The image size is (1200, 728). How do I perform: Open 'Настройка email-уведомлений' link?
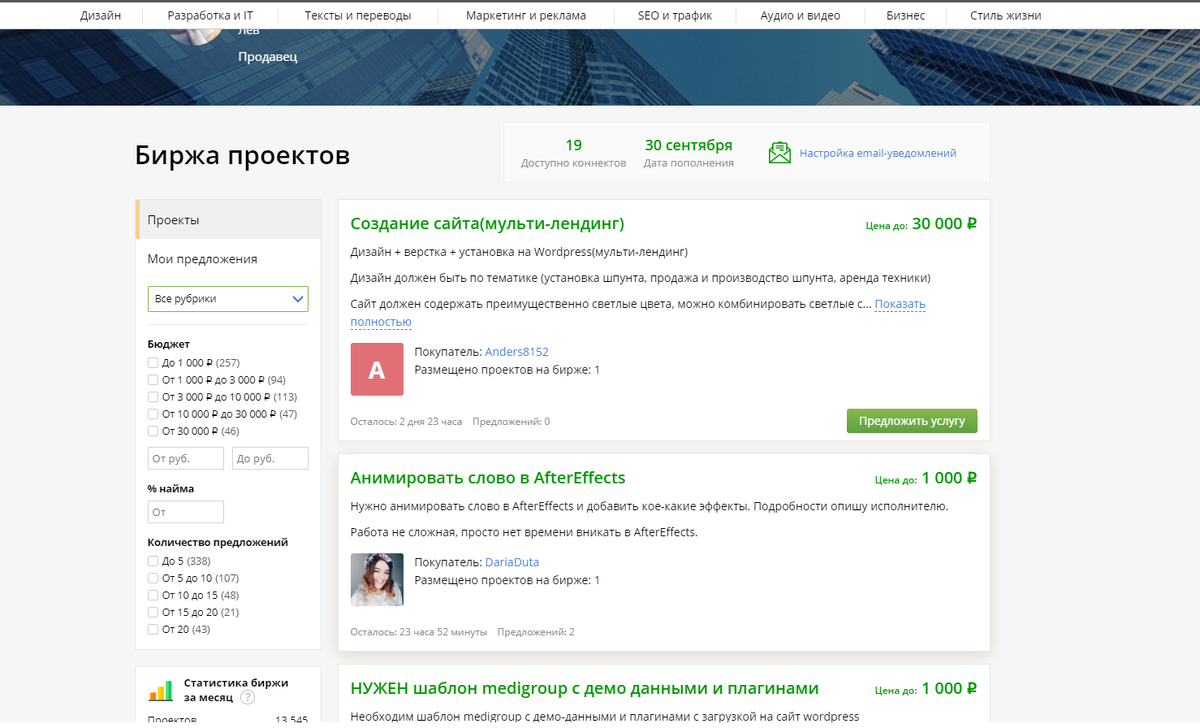click(x=878, y=153)
